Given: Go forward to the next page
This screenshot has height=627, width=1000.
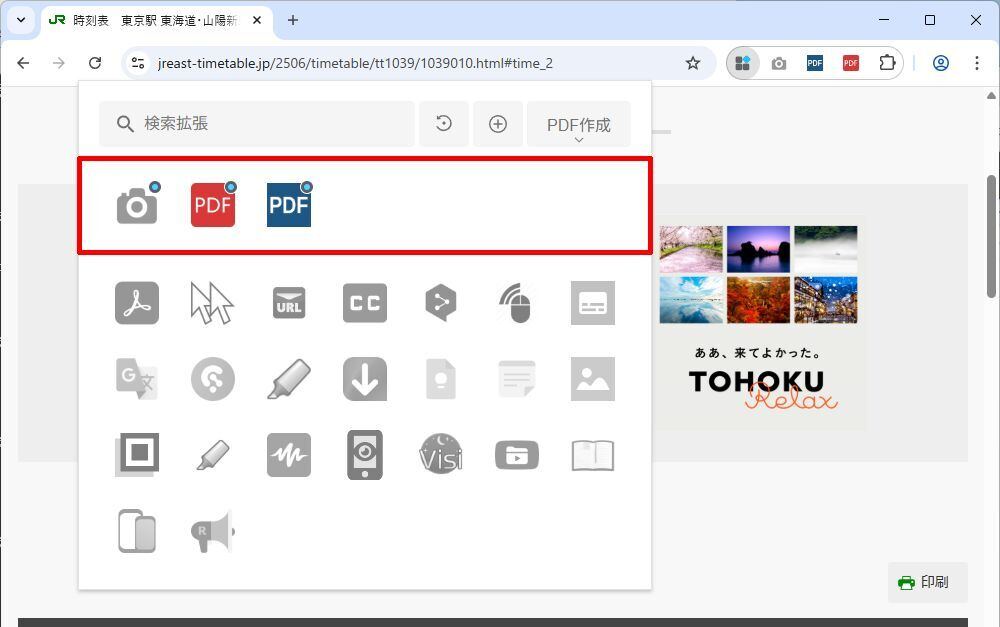Looking at the screenshot, I should coord(59,63).
